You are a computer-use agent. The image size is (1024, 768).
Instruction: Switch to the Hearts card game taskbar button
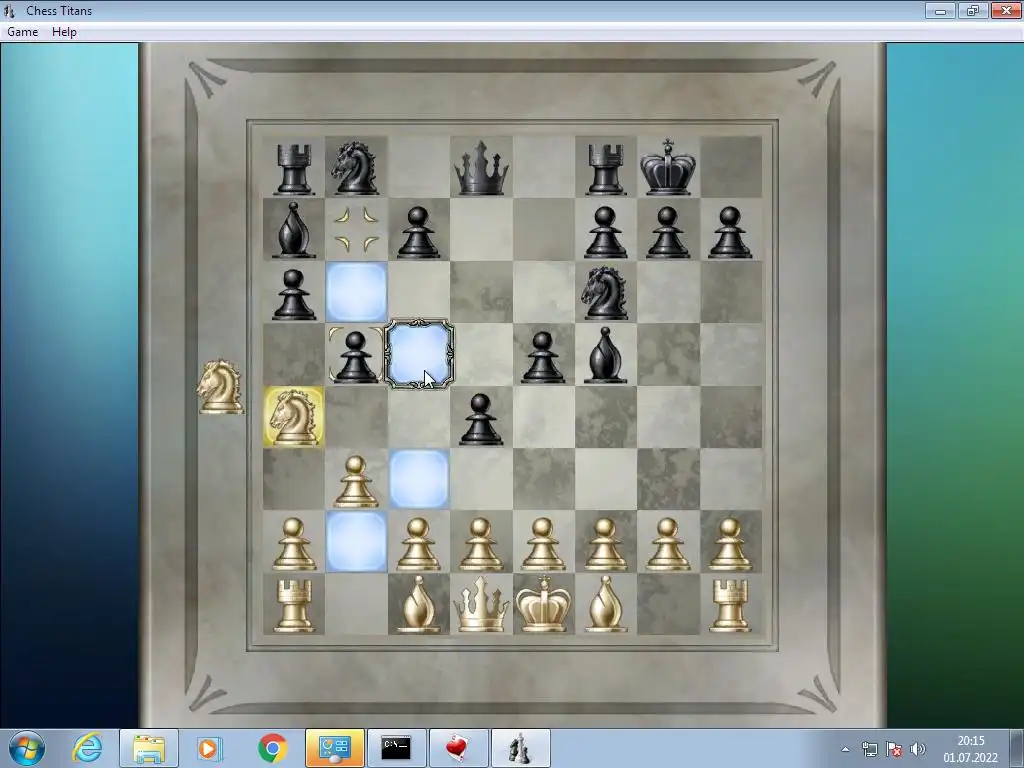pyautogui.click(x=458, y=748)
